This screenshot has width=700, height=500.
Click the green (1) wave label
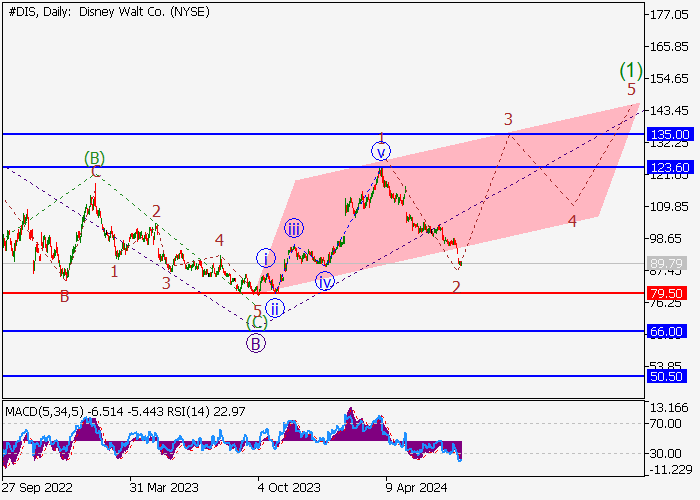[631, 70]
